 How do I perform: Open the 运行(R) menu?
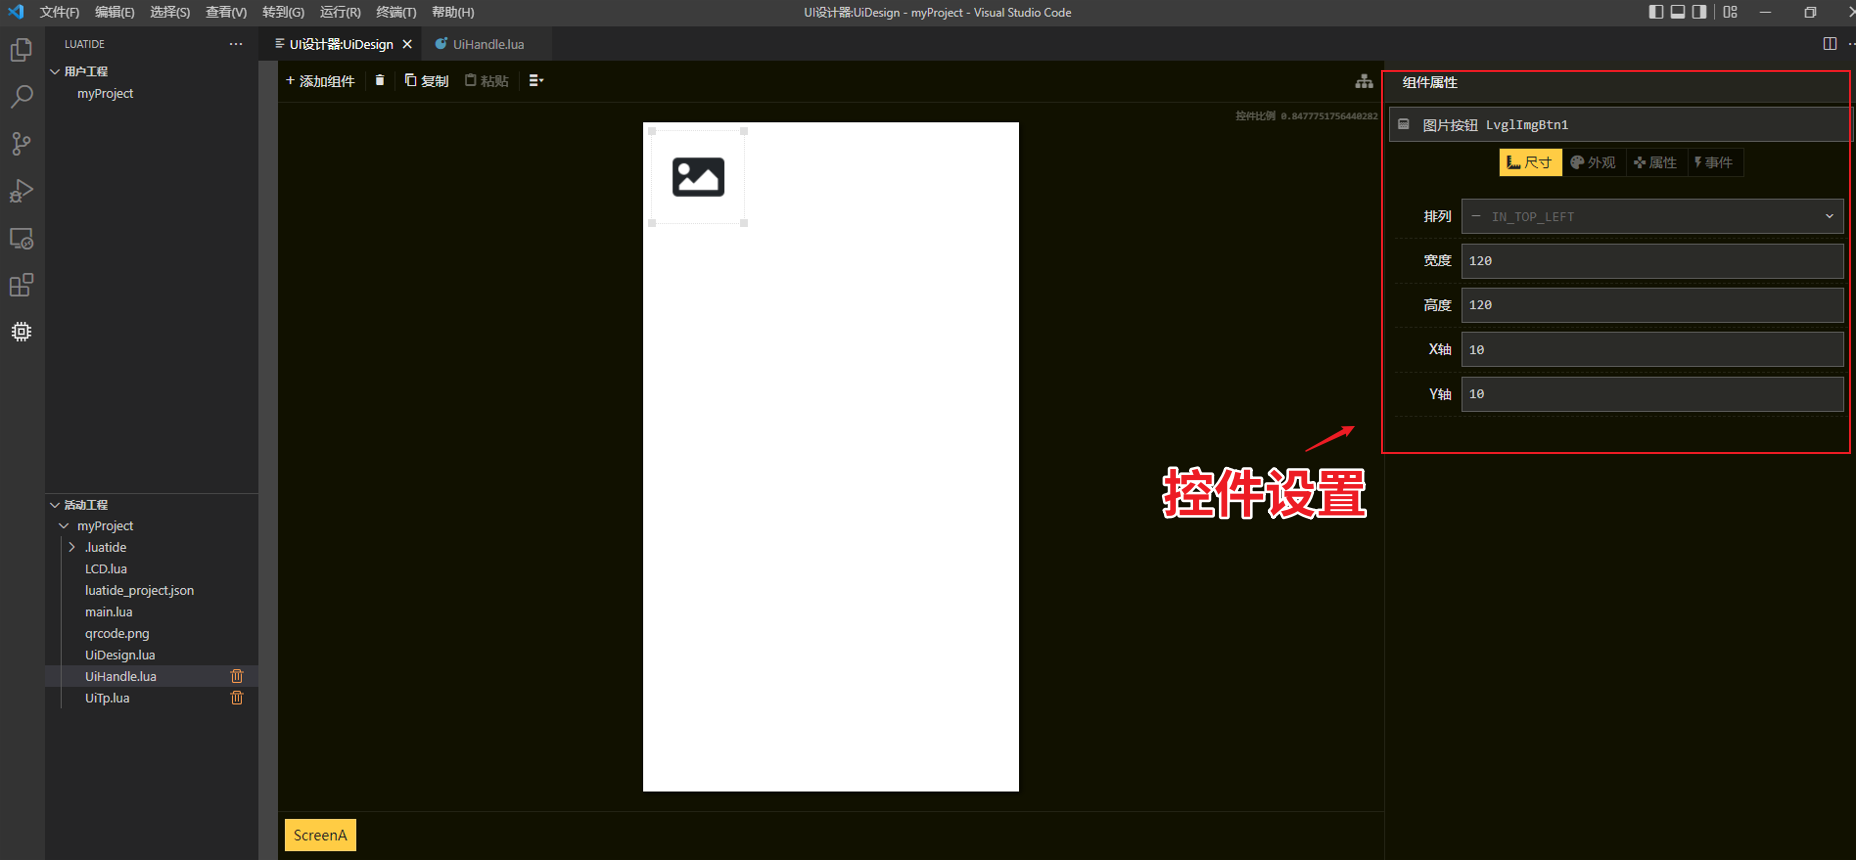click(340, 12)
